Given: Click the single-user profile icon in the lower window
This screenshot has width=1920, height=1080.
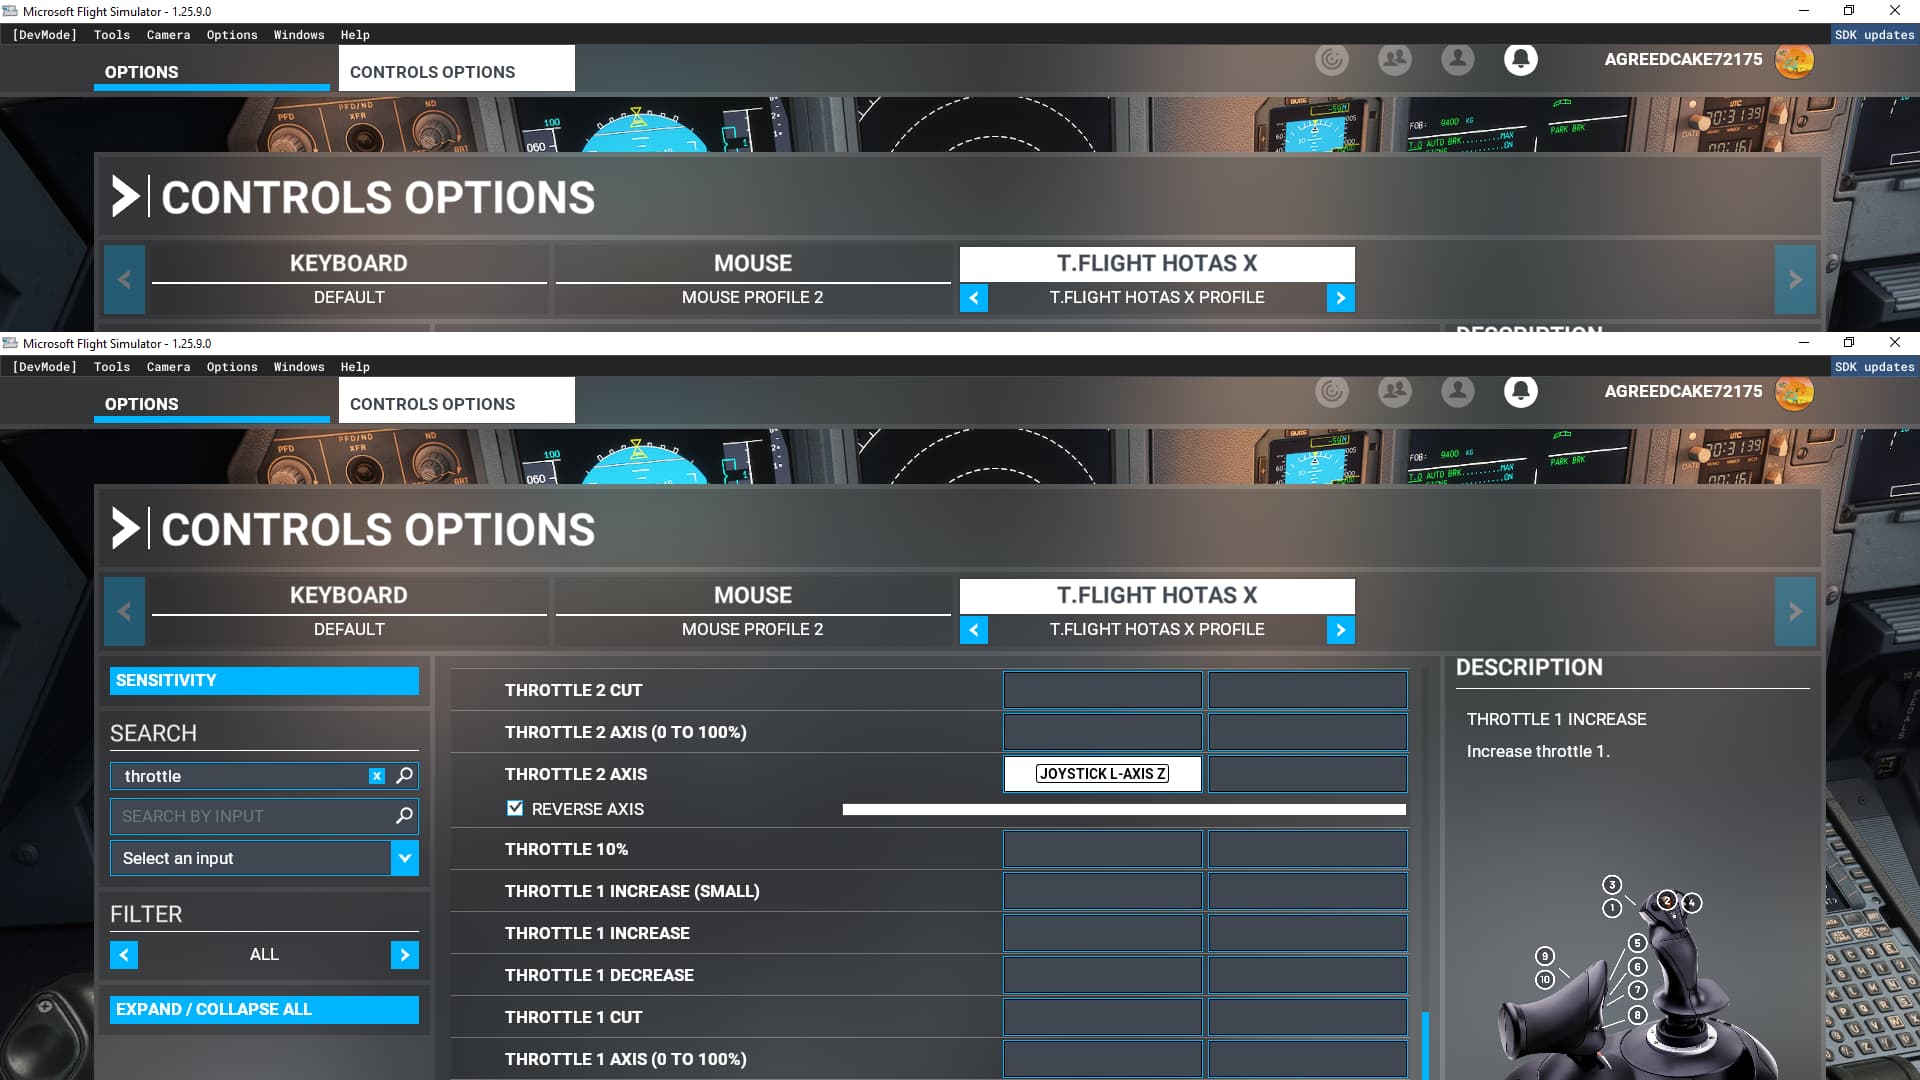Looking at the screenshot, I should 1457,391.
